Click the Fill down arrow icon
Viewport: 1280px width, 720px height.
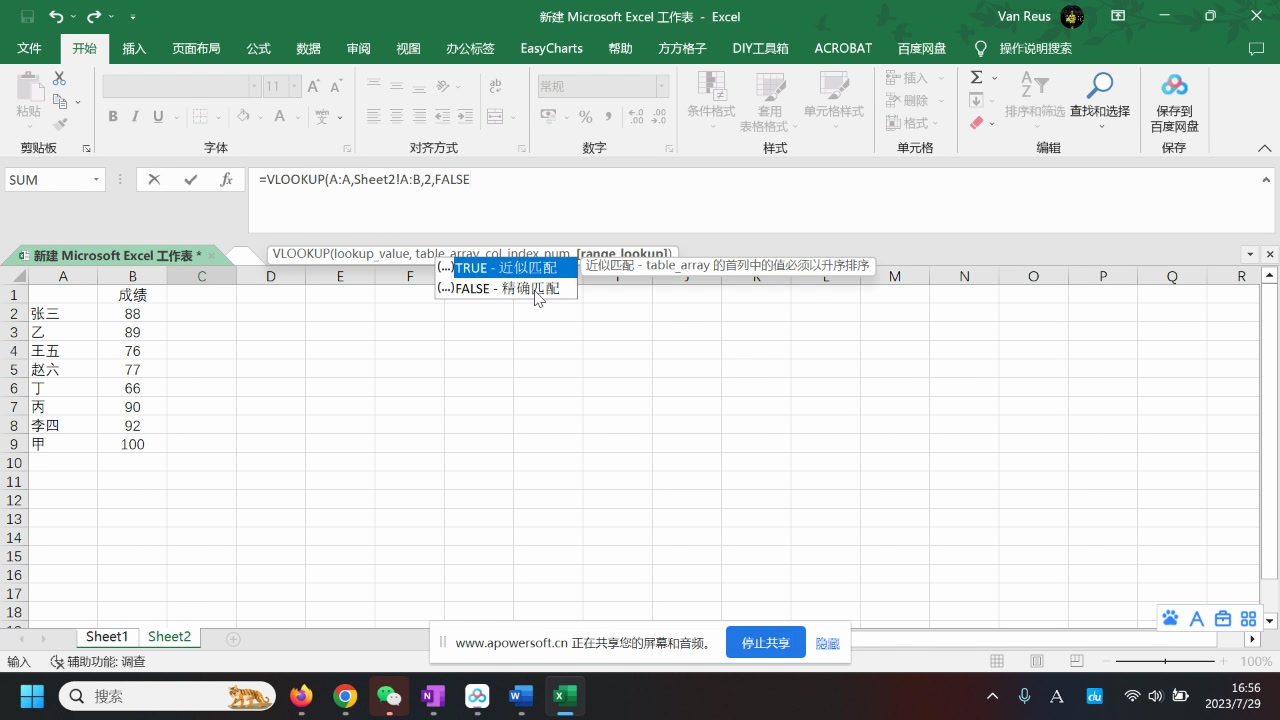click(x=977, y=100)
